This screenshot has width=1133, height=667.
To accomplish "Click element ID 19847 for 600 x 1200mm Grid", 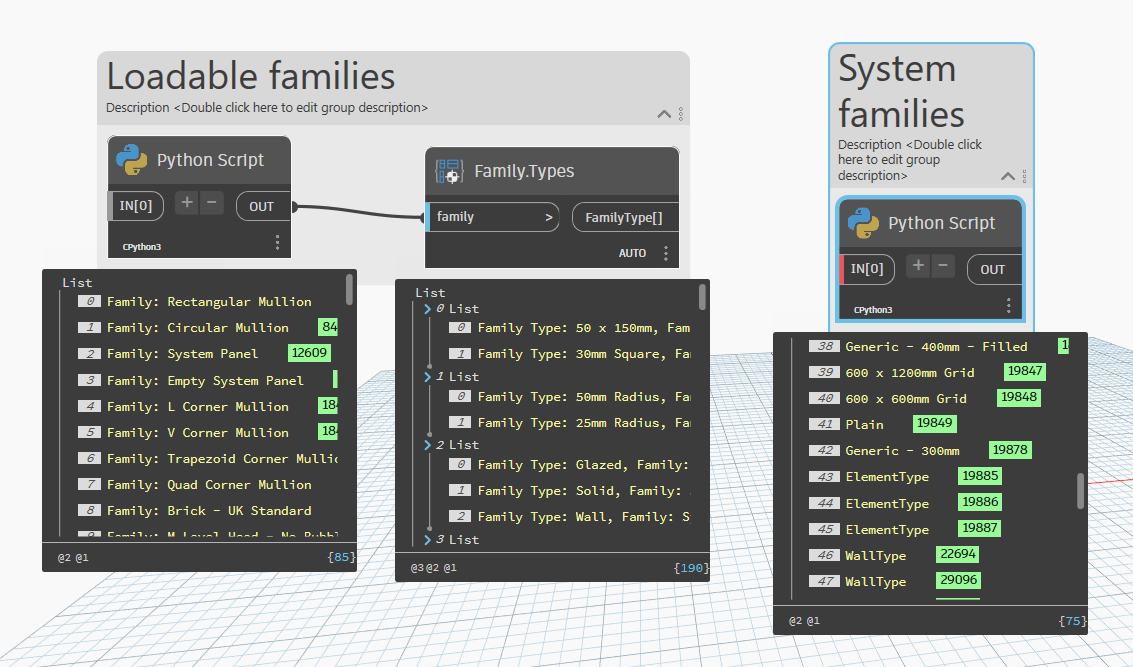I will click(x=1025, y=371).
